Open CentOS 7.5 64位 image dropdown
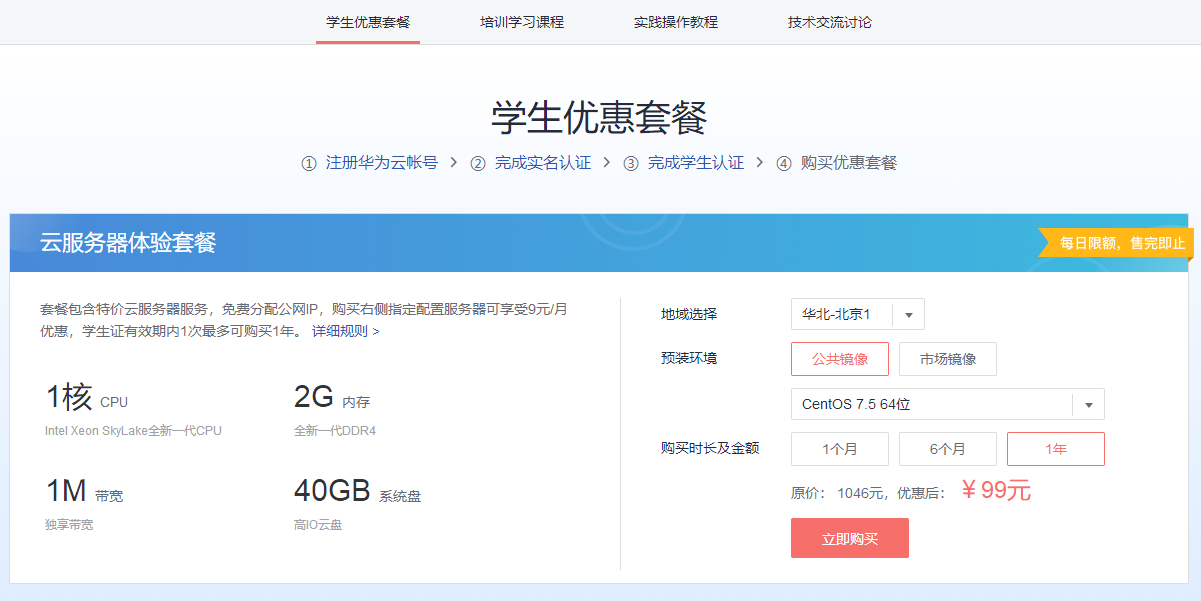The image size is (1201, 601). click(x=948, y=405)
